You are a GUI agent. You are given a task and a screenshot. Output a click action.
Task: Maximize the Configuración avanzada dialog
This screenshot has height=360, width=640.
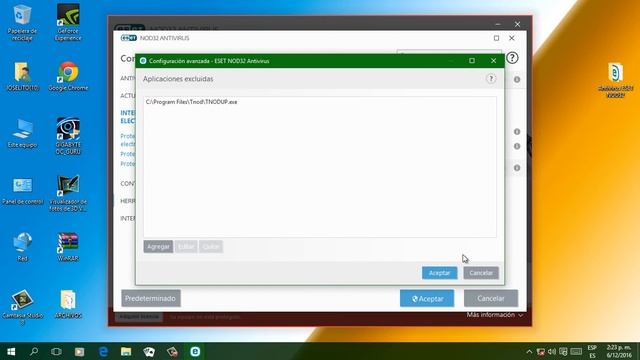click(x=472, y=61)
